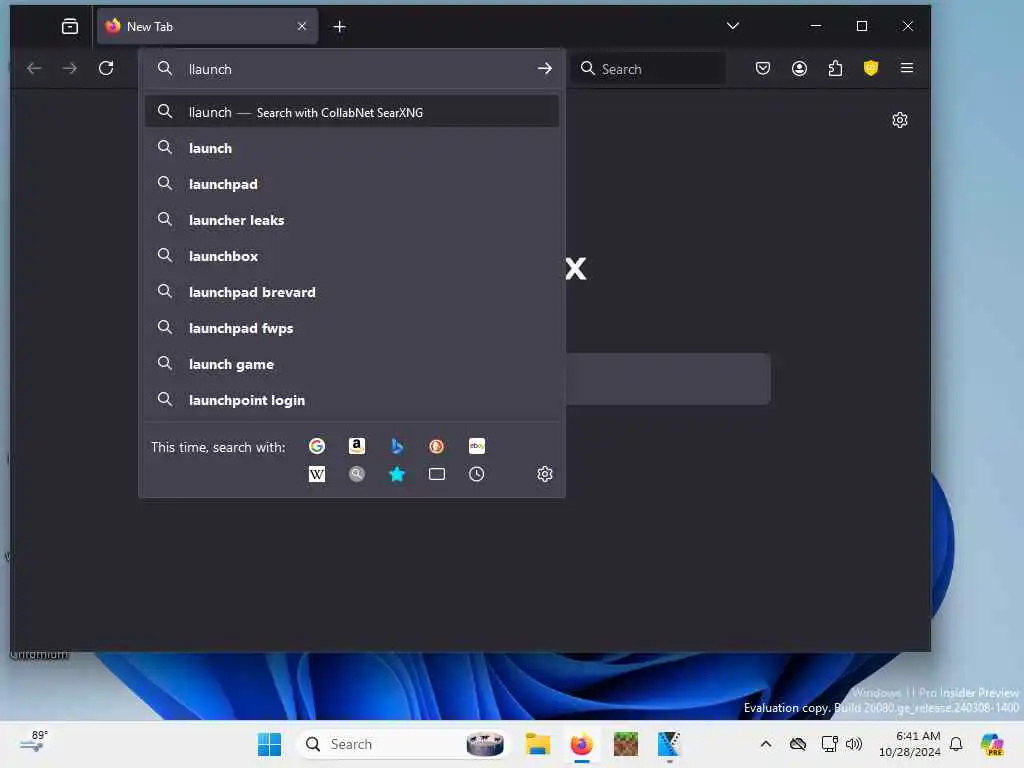Choose the 'launchpoint login' suggestion

(352, 400)
